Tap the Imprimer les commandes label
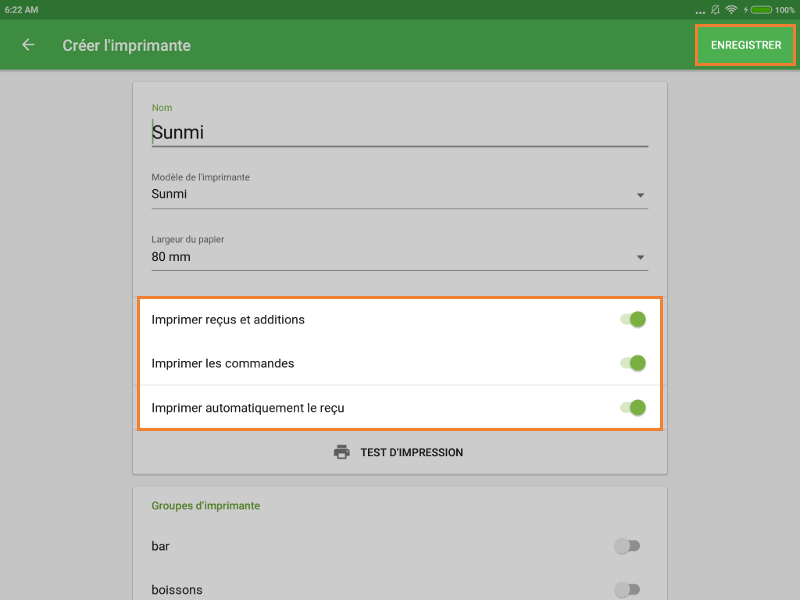The height and width of the screenshot is (600, 800). [x=223, y=363]
